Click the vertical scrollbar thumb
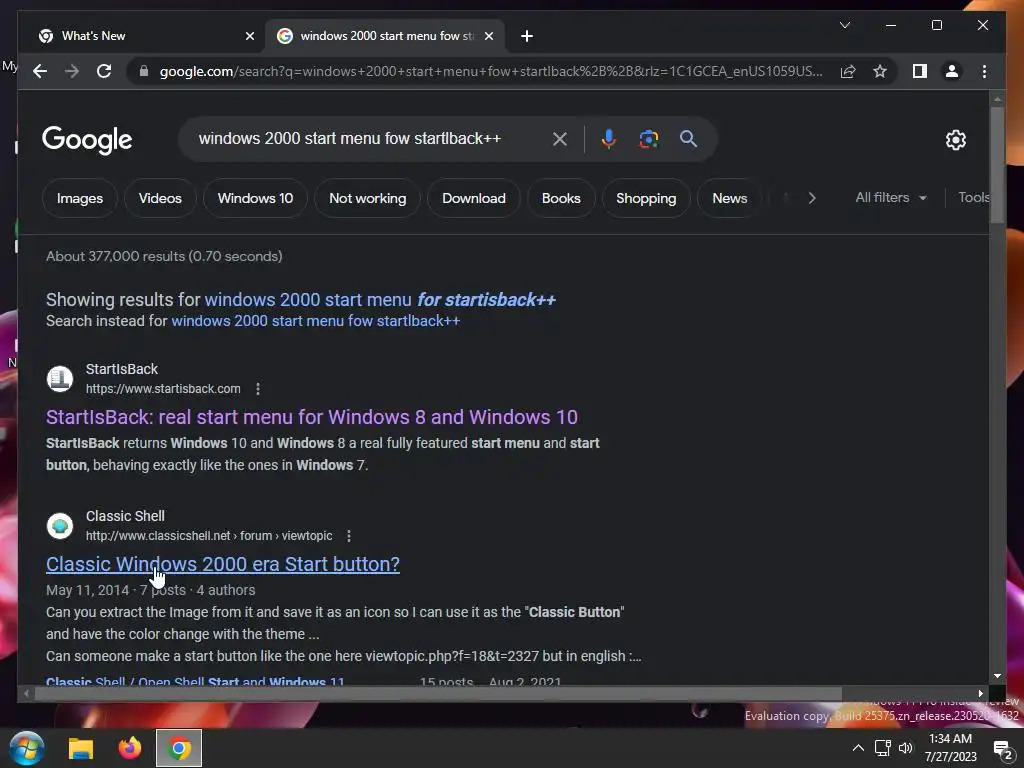 997,165
